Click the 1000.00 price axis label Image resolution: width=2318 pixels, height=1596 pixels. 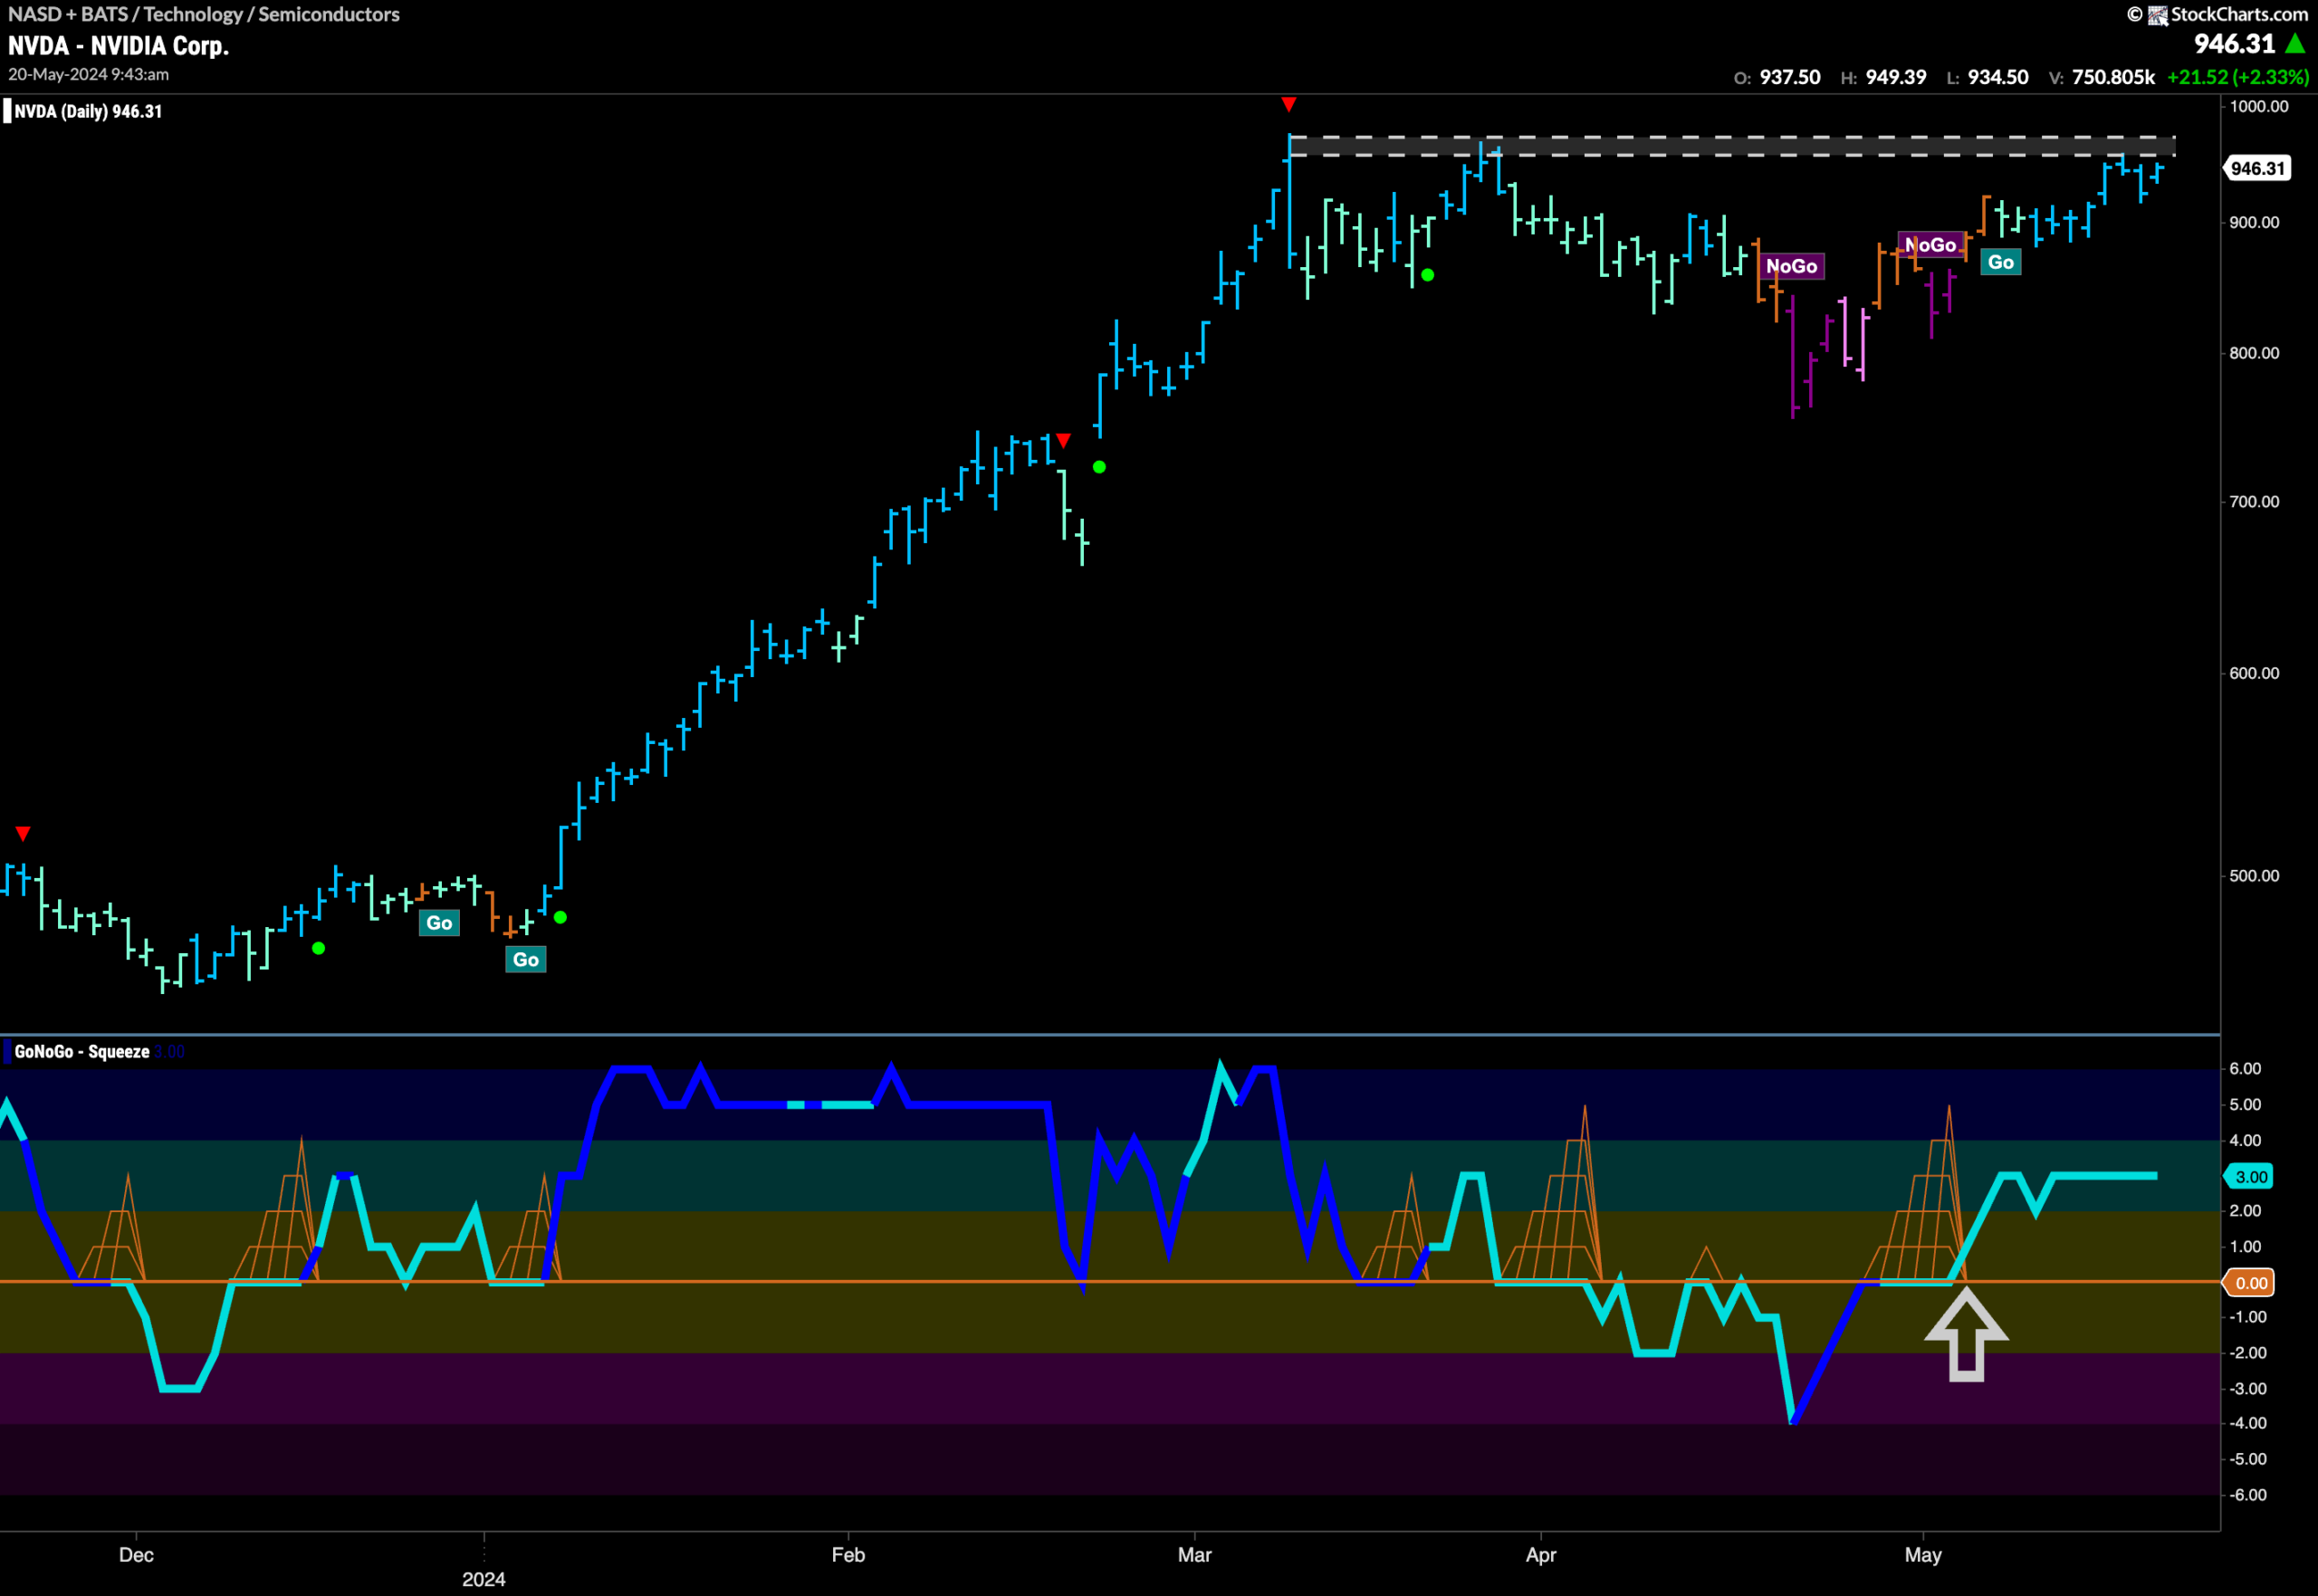(2258, 106)
